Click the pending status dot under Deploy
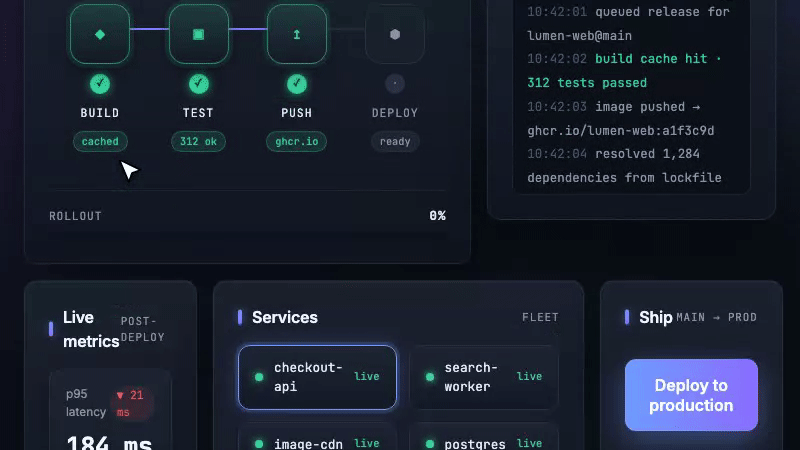 395,84
